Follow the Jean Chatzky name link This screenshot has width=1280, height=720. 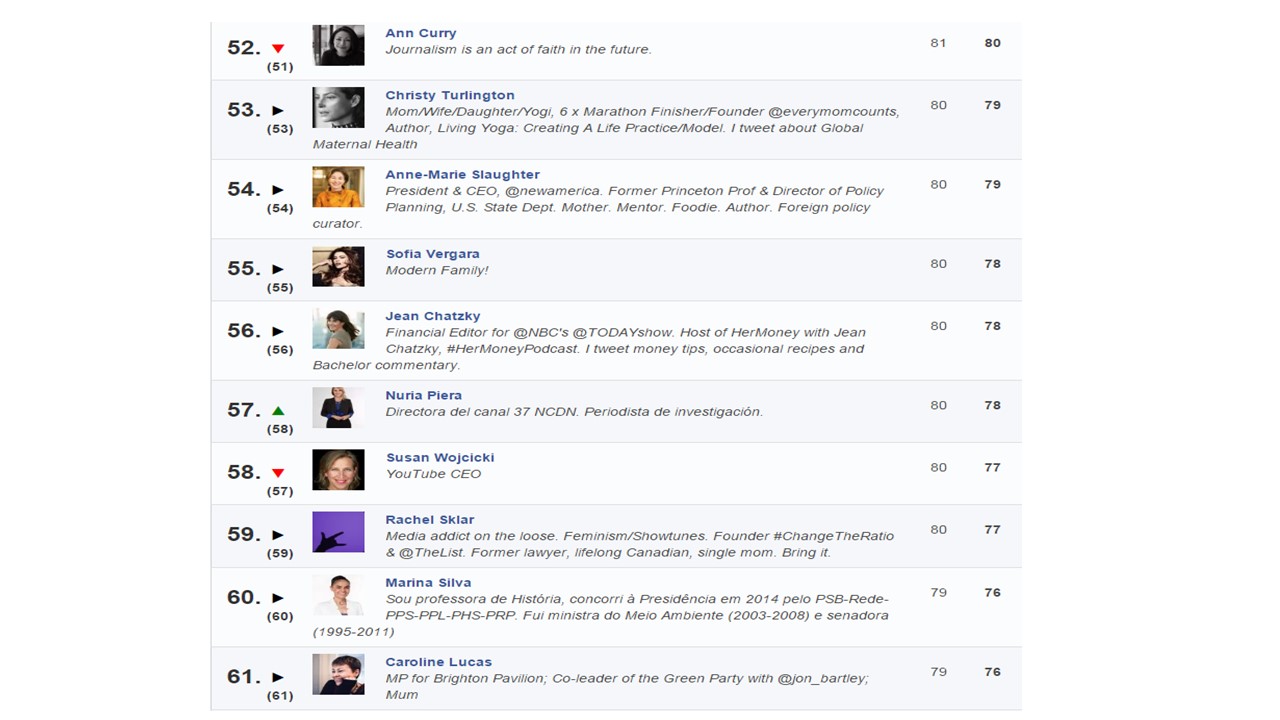[x=432, y=316]
